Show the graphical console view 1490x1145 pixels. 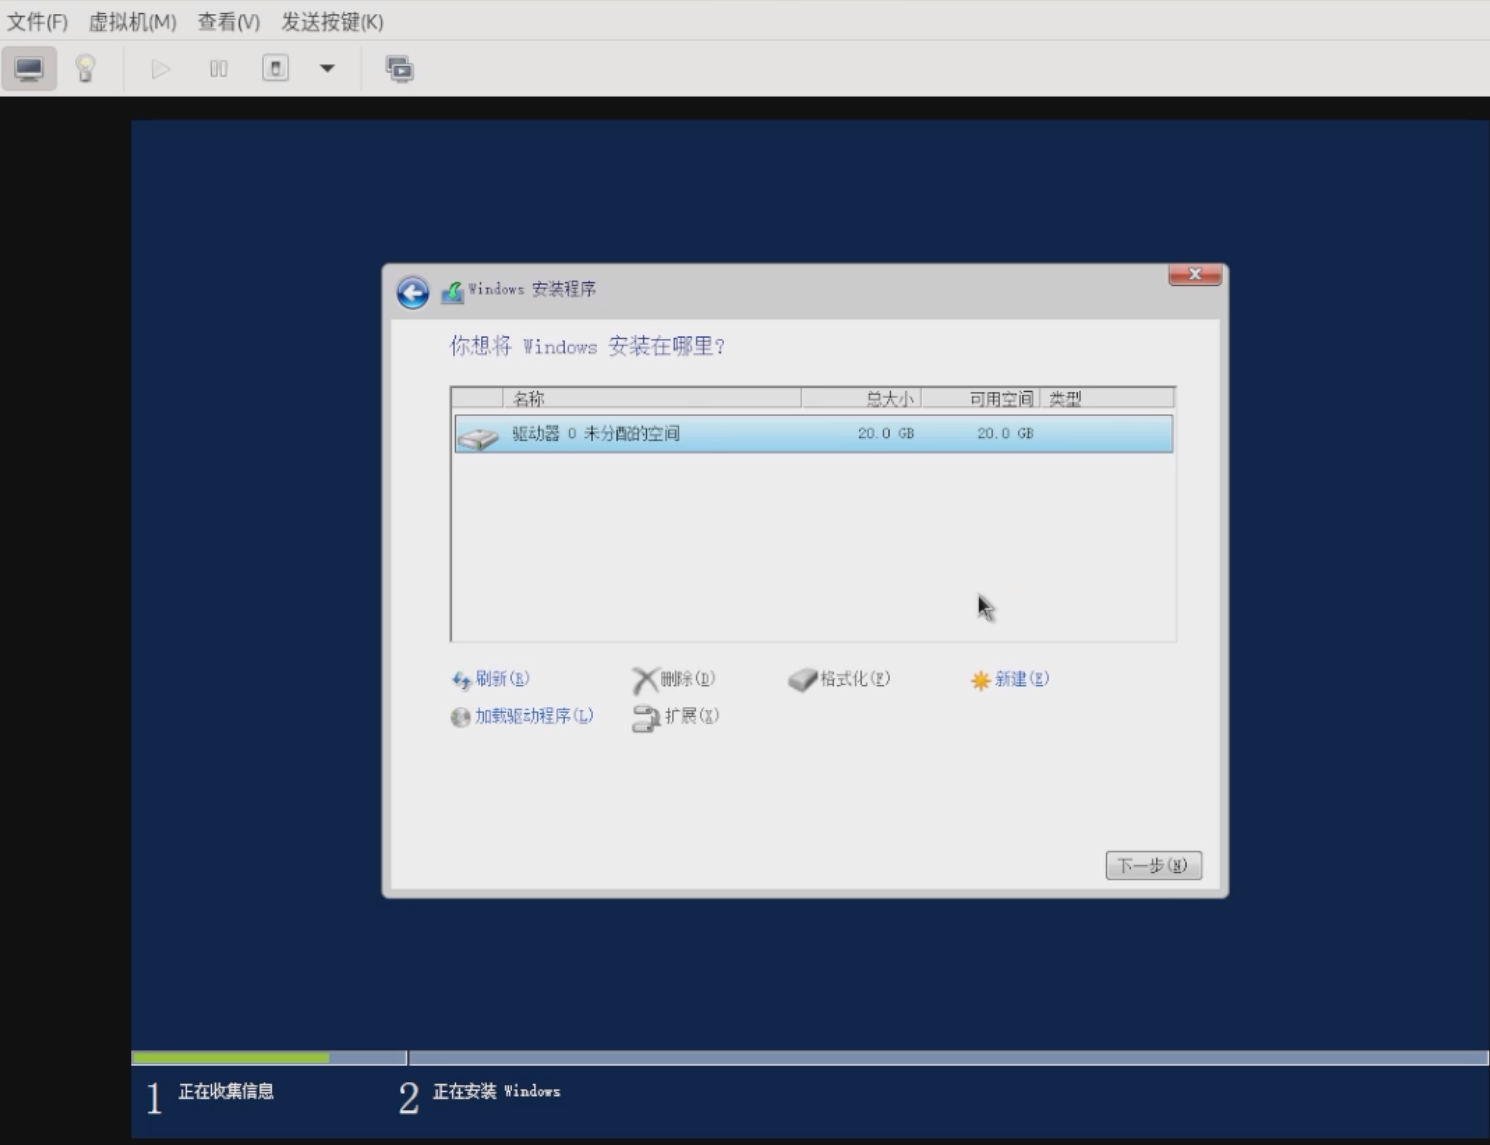coord(29,69)
